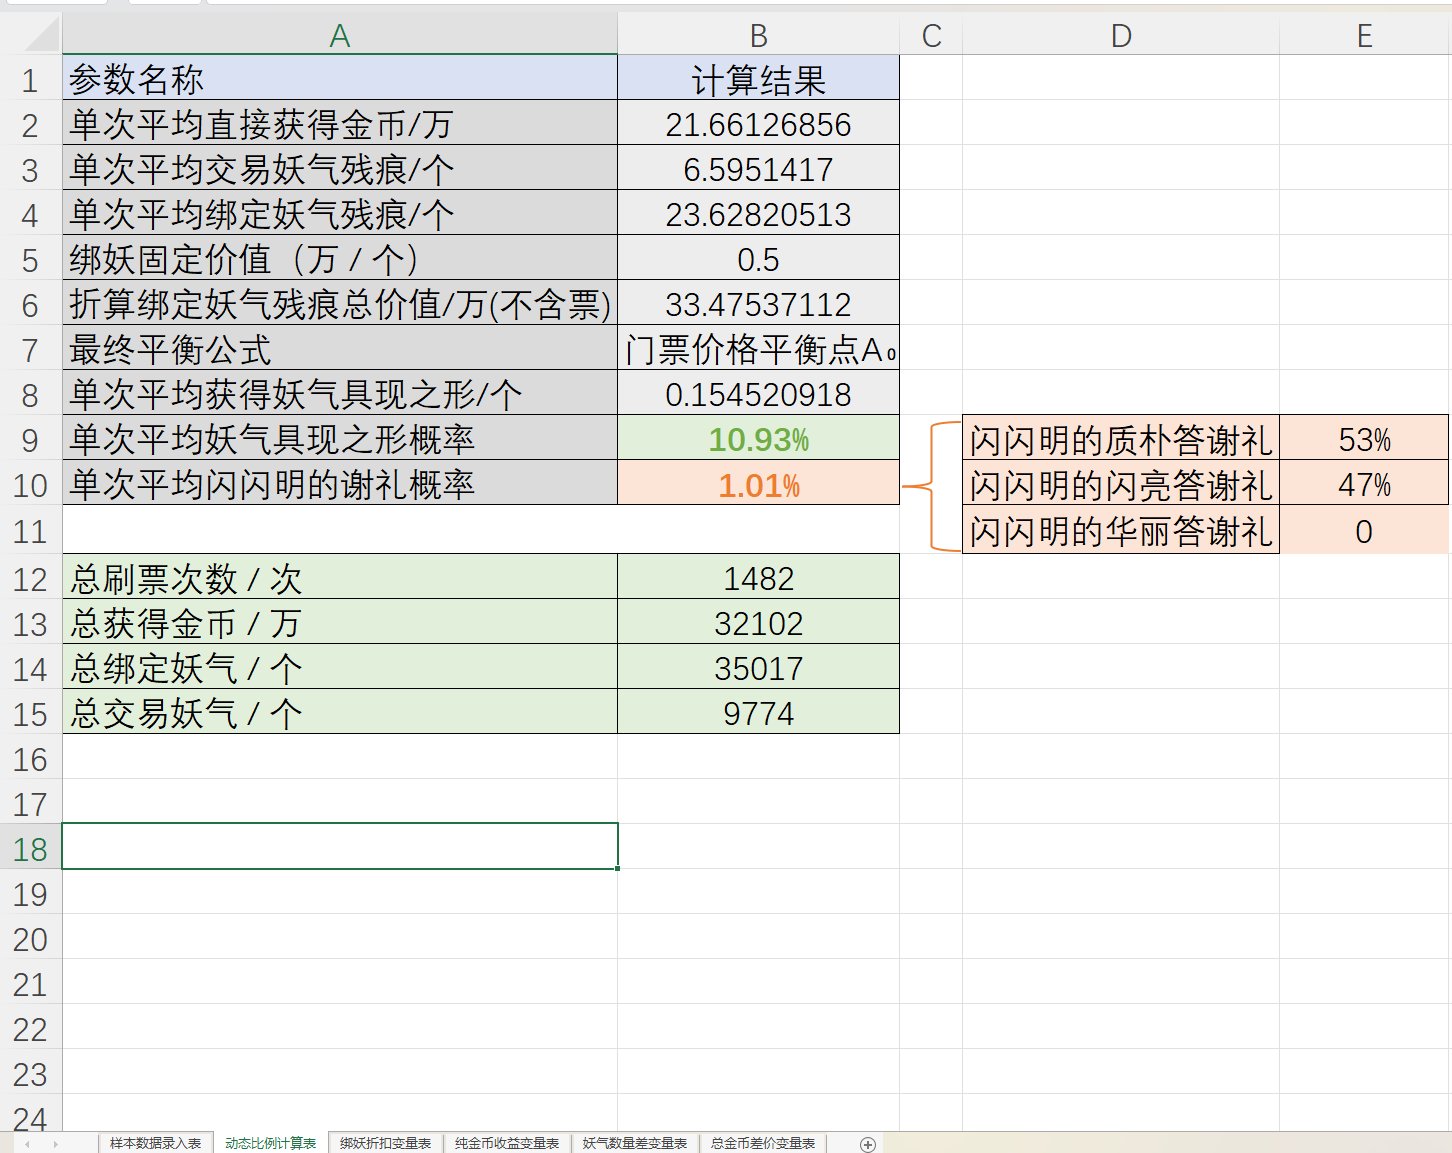This screenshot has width=1452, height=1153.
Task: Open the 绑妖折扣变量表 sheet
Action: click(x=386, y=1142)
